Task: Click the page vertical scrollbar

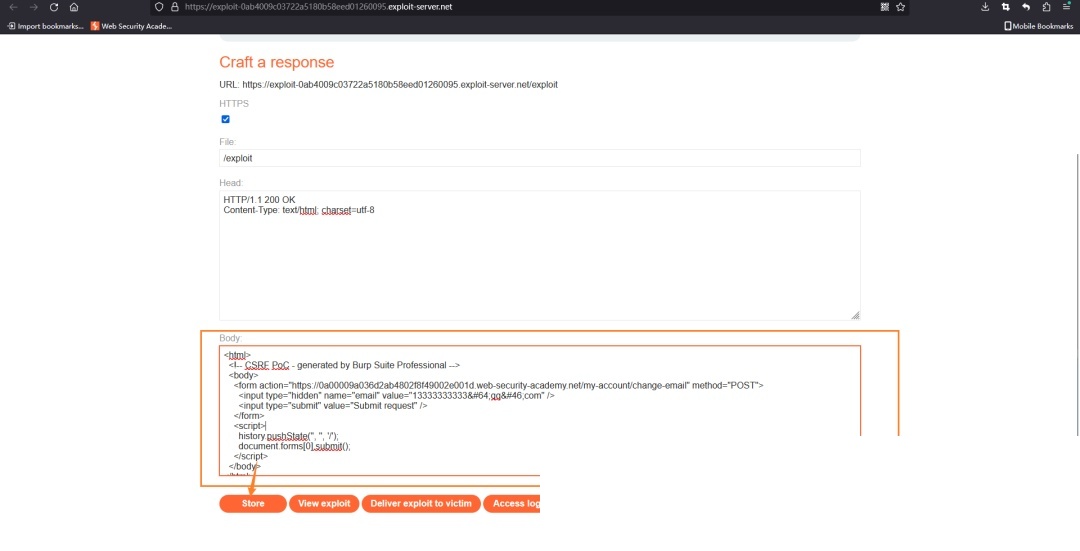Action: 1077,294
